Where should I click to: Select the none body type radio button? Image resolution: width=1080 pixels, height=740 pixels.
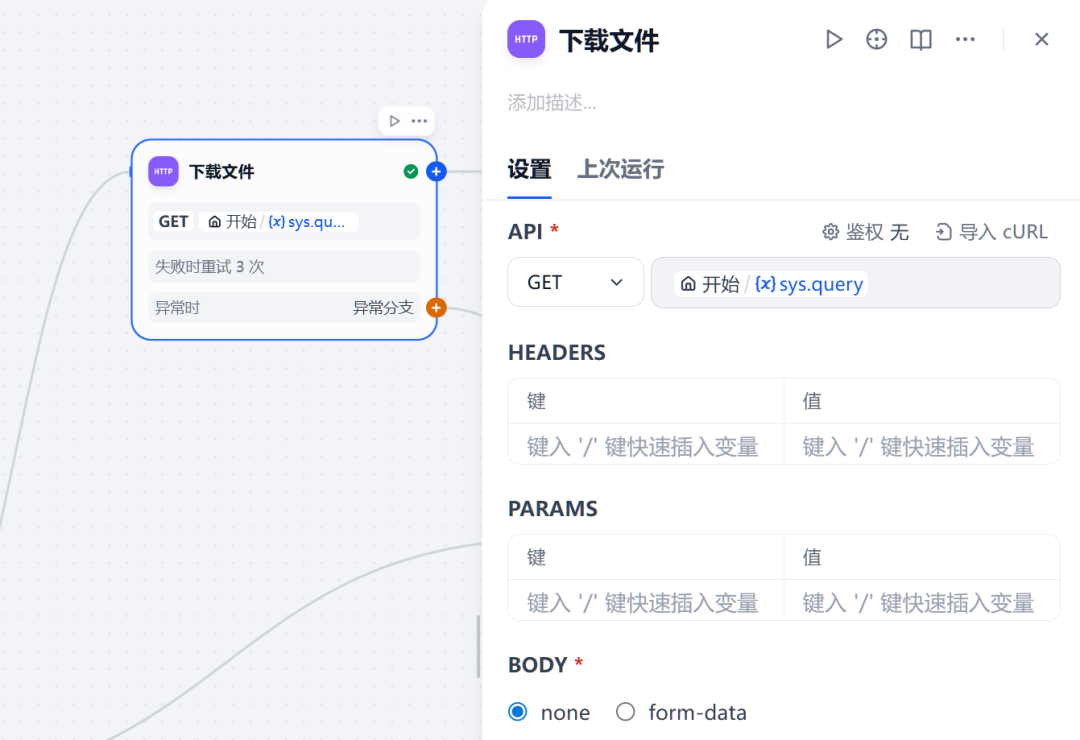[x=517, y=711]
